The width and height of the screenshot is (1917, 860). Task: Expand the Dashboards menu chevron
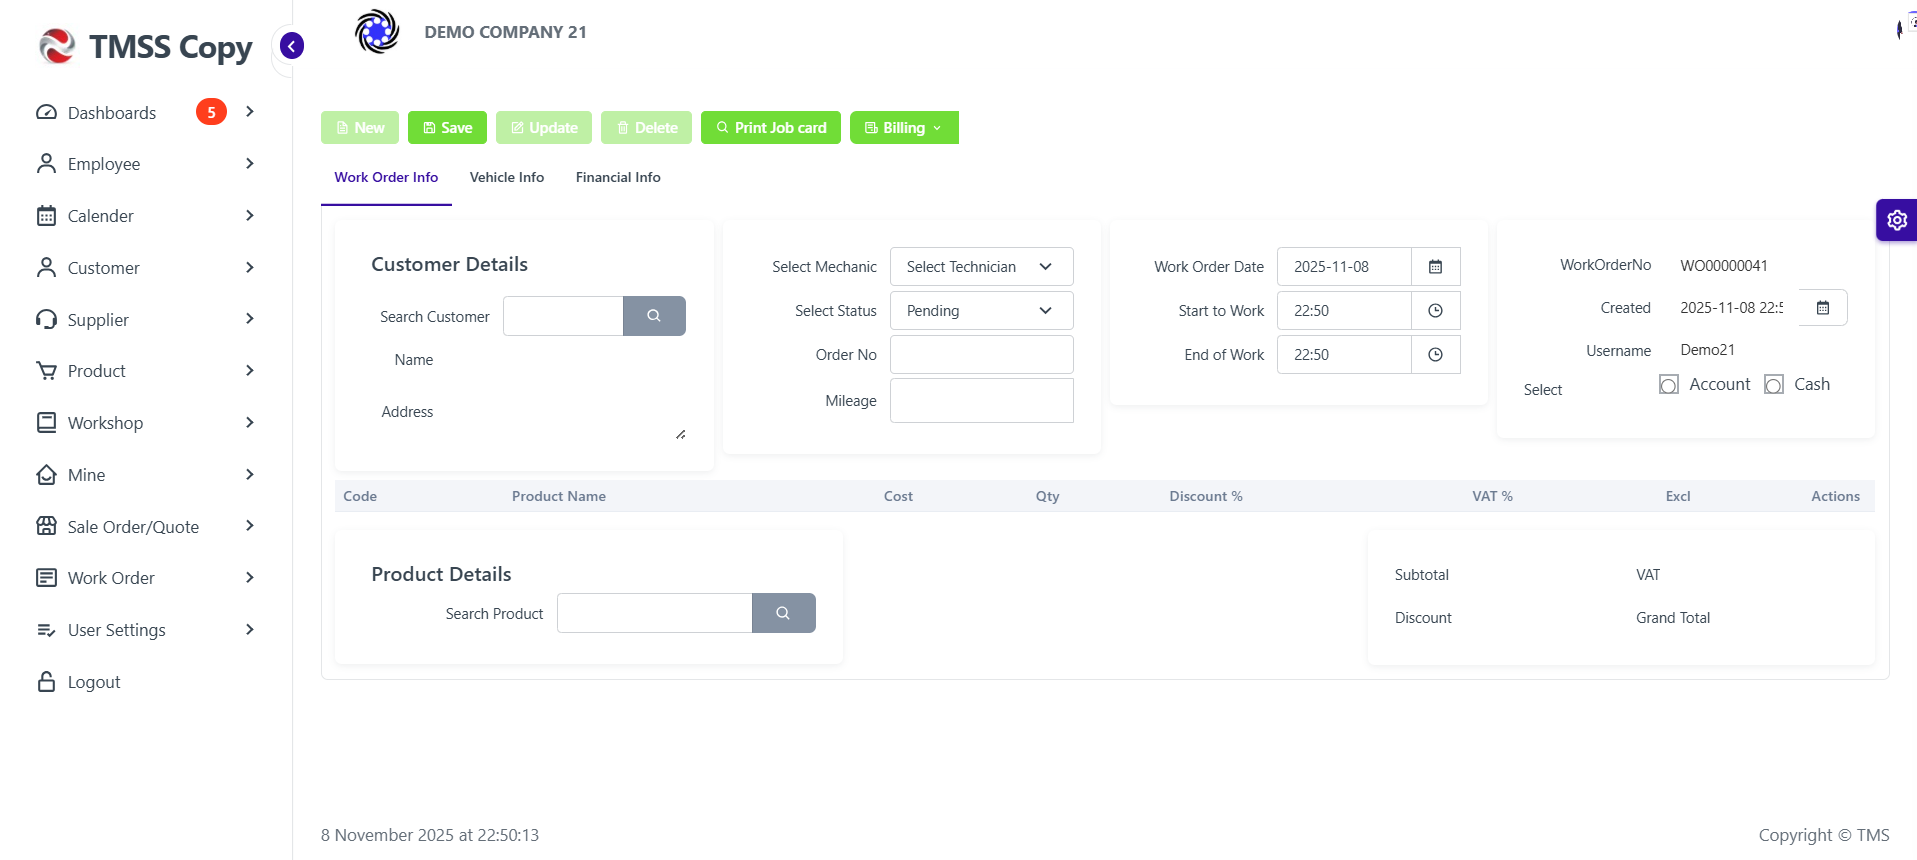tap(250, 112)
